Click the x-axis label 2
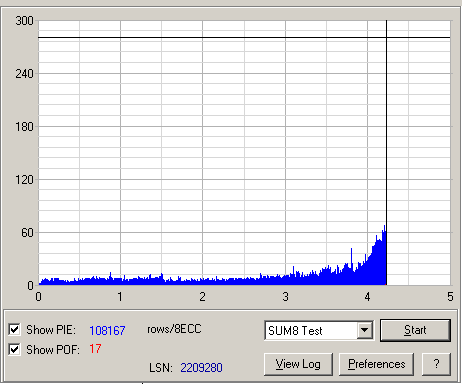Viewport: 462px width, 384px height. click(x=202, y=297)
